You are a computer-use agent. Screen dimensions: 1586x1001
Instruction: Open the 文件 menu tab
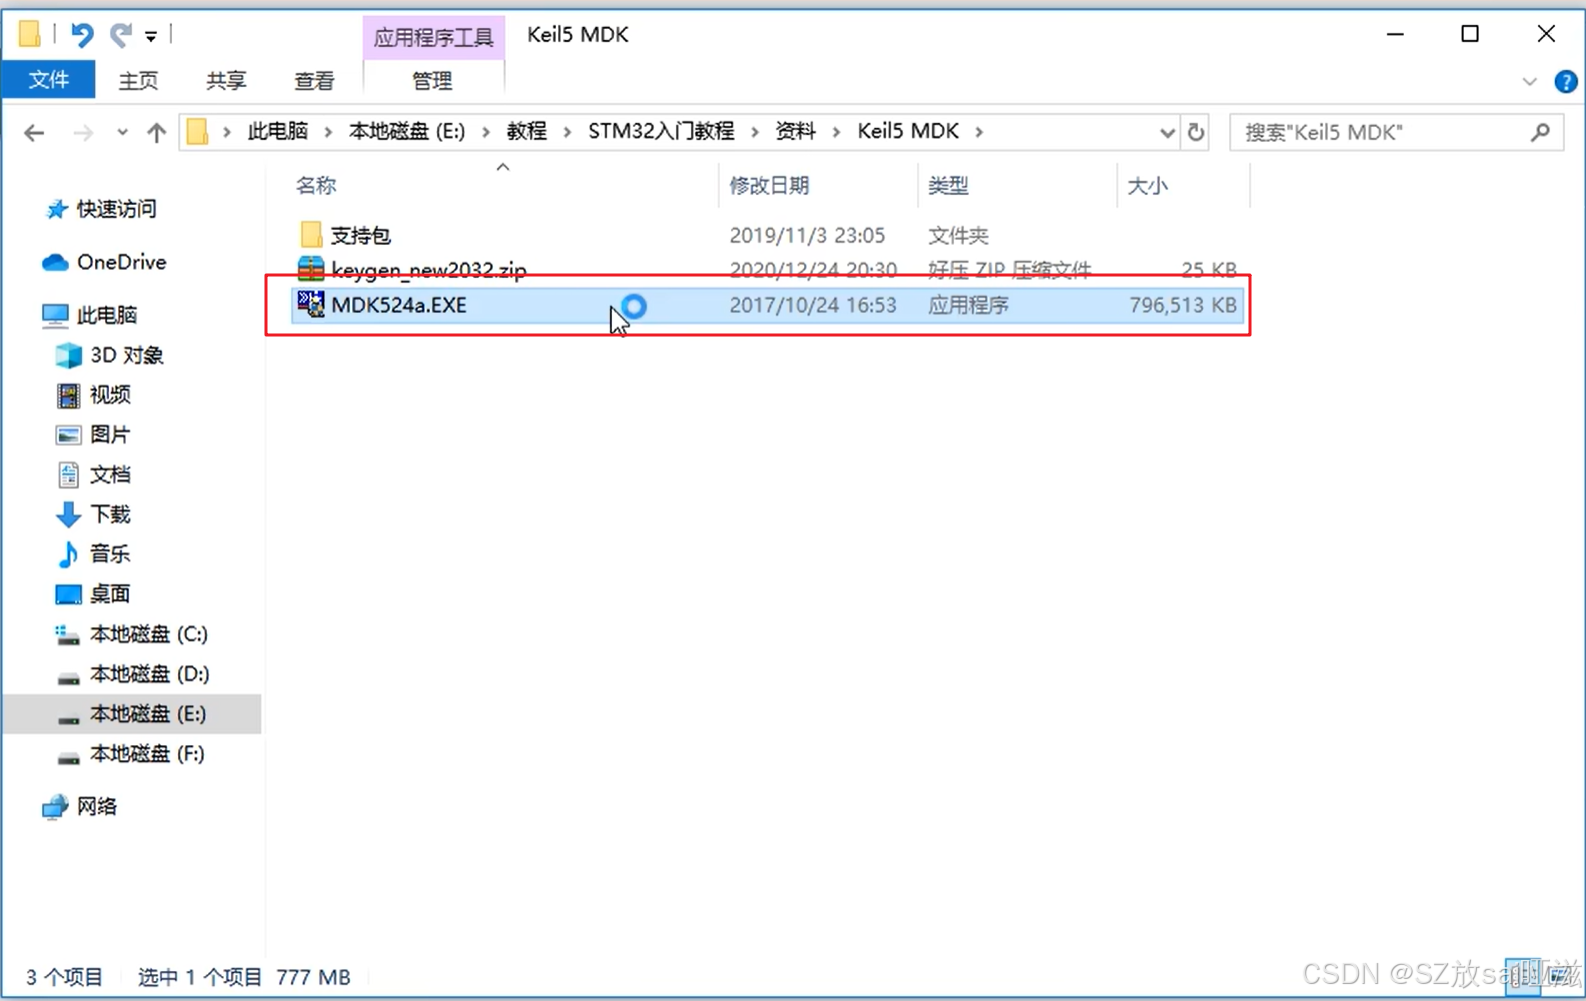48,80
